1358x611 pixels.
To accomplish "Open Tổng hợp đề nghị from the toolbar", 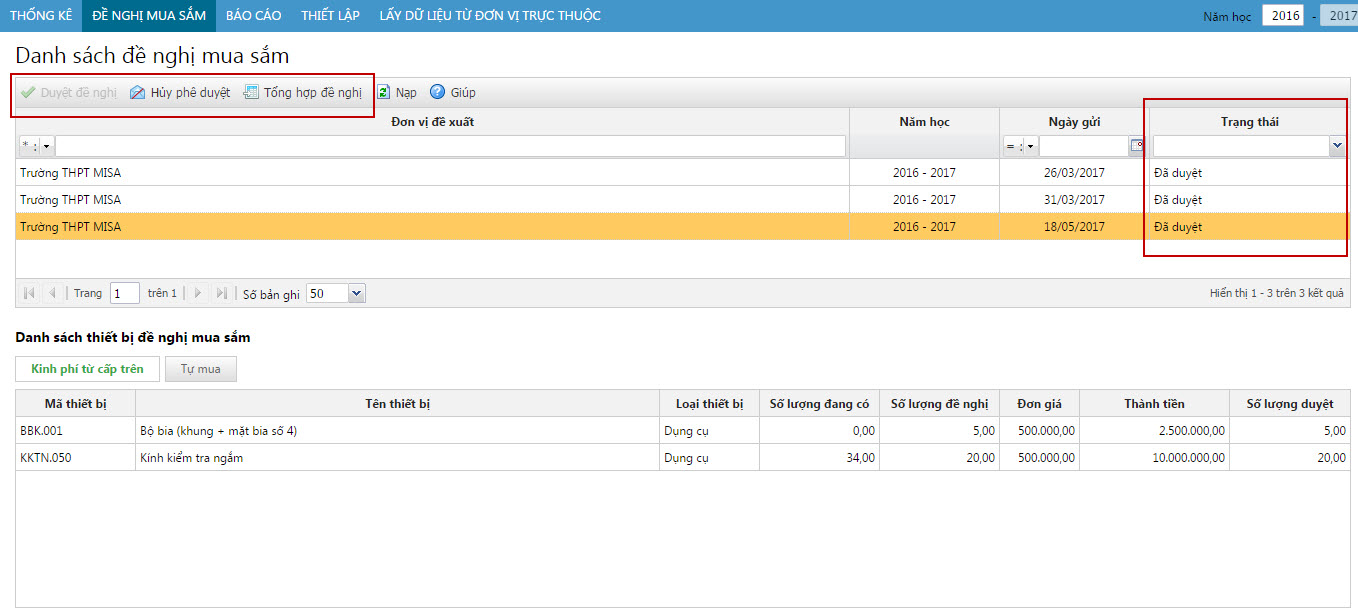I will [251, 93].
